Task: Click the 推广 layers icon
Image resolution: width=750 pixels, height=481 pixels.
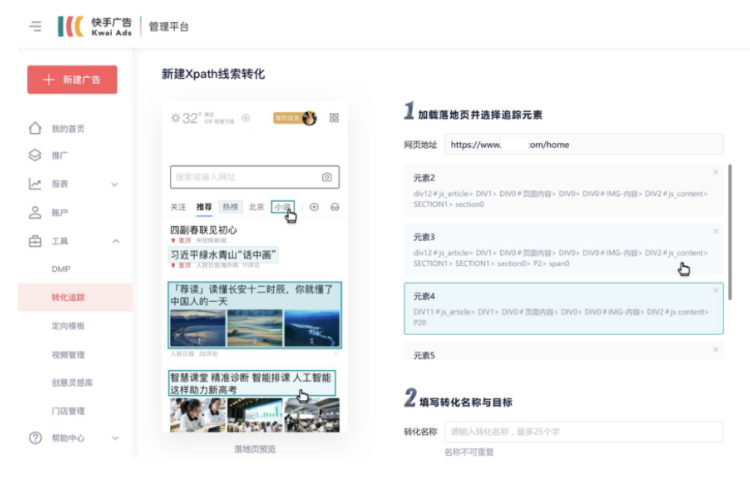Action: [35, 156]
